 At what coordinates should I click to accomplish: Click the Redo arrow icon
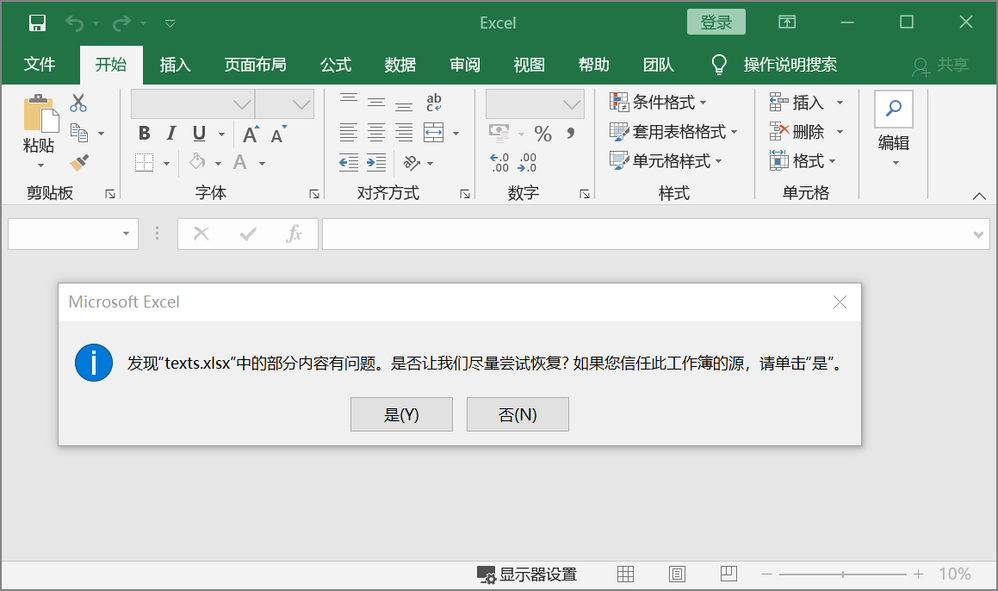[x=122, y=24]
